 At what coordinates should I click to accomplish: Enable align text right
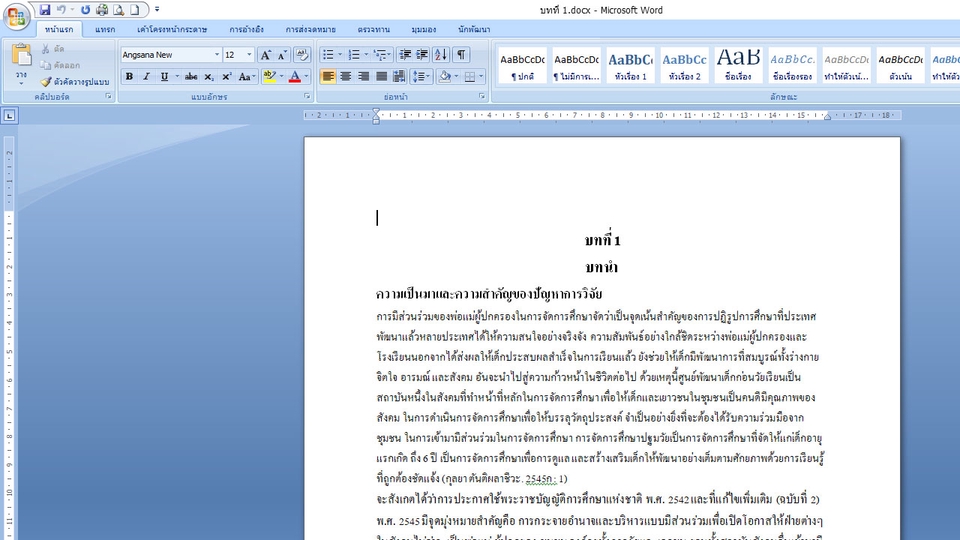[364, 77]
